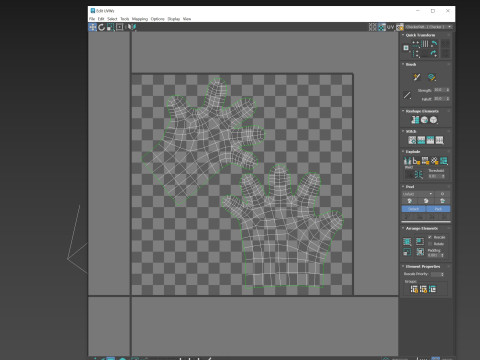Click Relax Until Flat icon
This screenshot has height=360, width=480.
[424, 120]
